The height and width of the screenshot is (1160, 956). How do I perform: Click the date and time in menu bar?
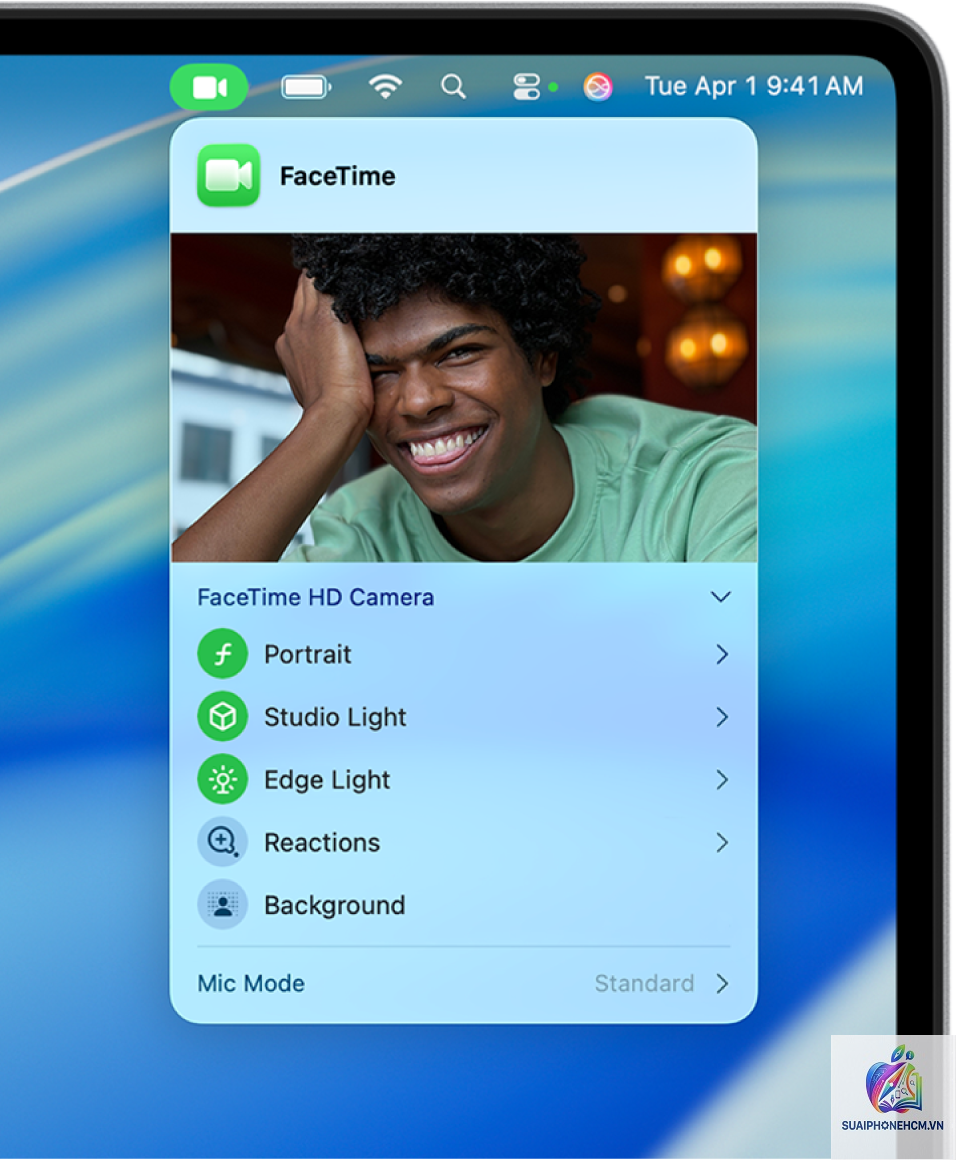[753, 86]
